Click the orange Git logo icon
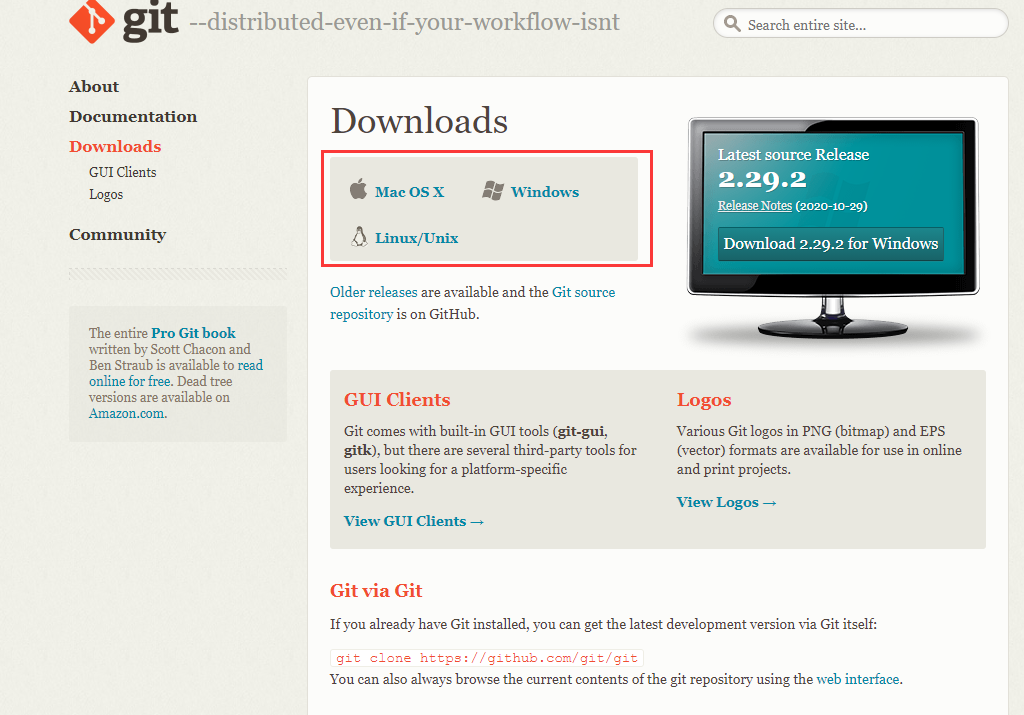Viewport: 1024px width, 715px height. click(x=91, y=22)
